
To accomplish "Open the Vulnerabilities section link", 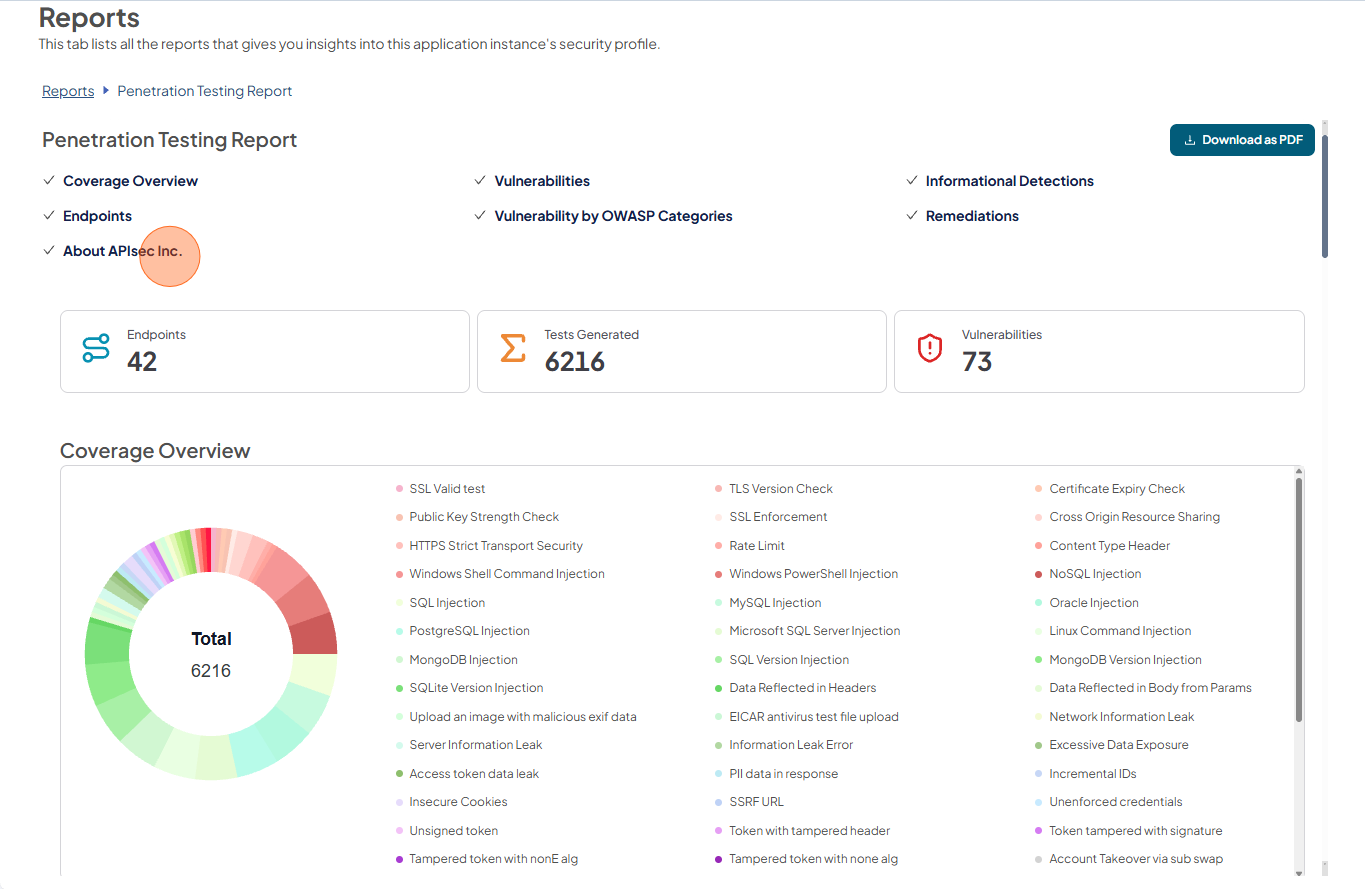I will (542, 181).
